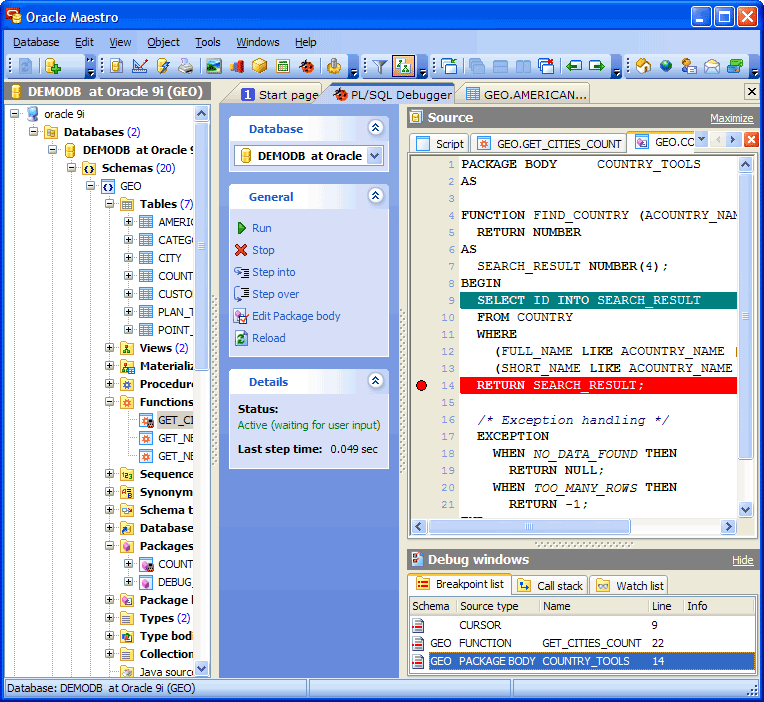Open the SQL Editor lightning icon
The image size is (764, 702).
click(x=163, y=66)
